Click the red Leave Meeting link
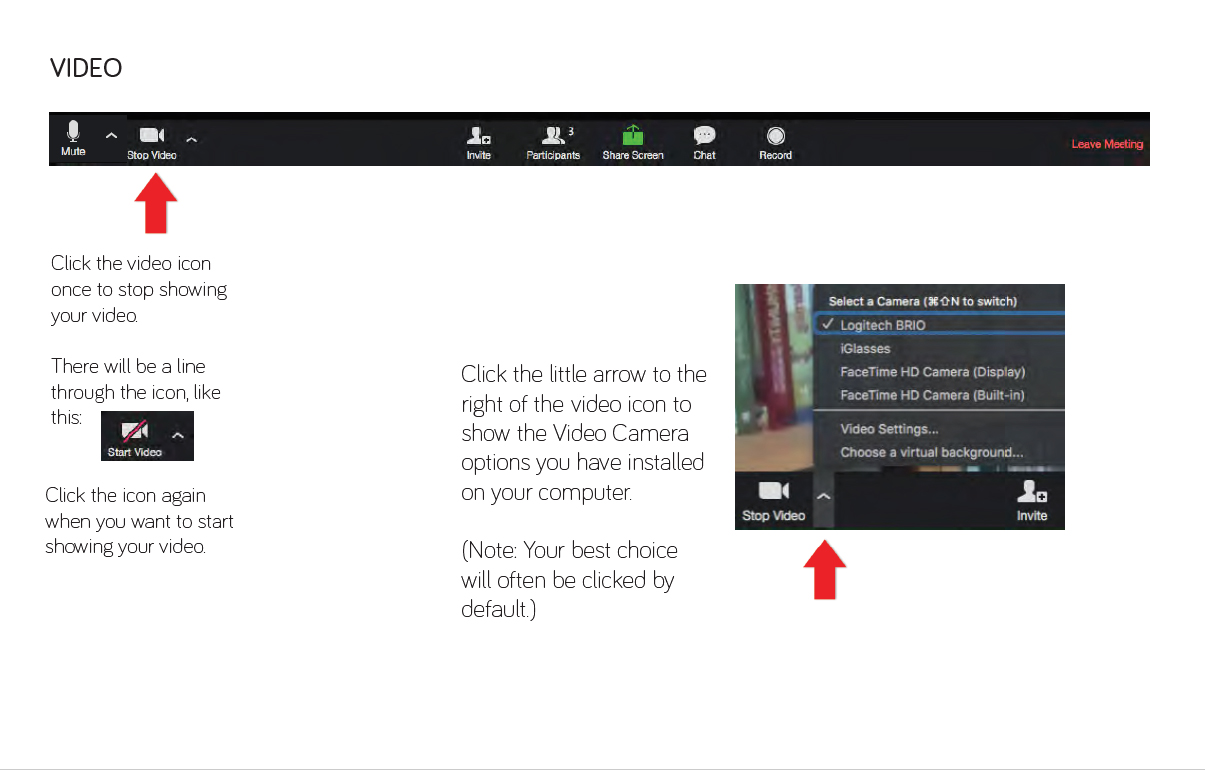Viewport: 1205px width, 770px height. tap(1107, 144)
